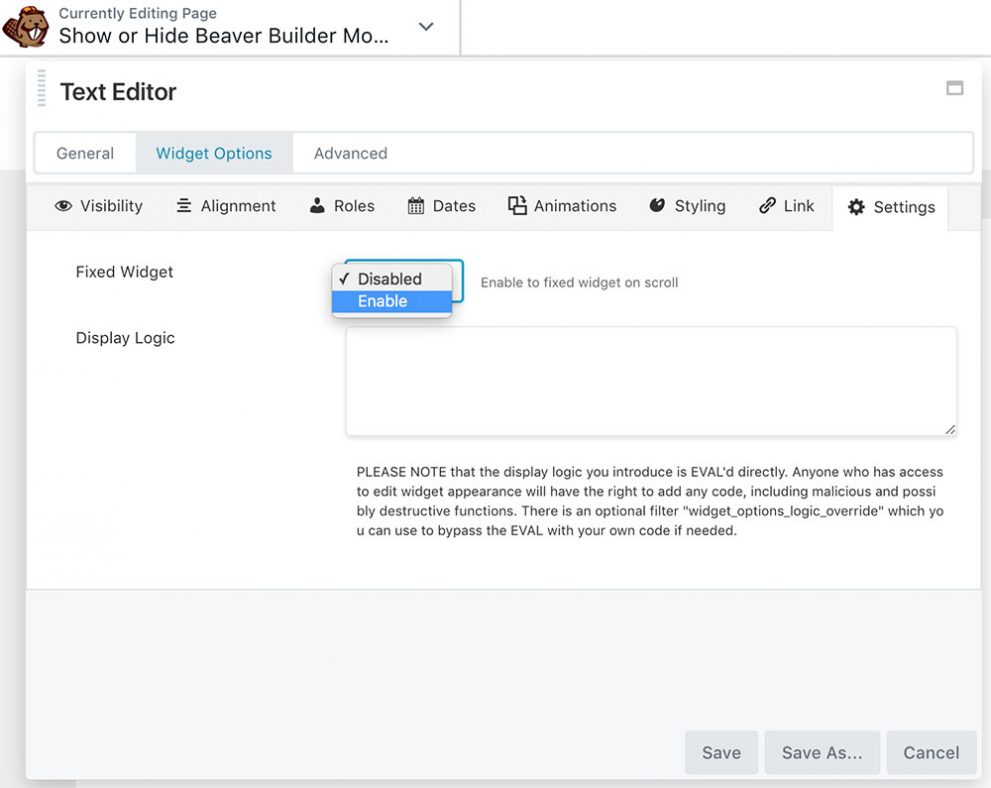Image resolution: width=991 pixels, height=788 pixels.
Task: Switch to the Alignment options
Action: click(x=225, y=206)
